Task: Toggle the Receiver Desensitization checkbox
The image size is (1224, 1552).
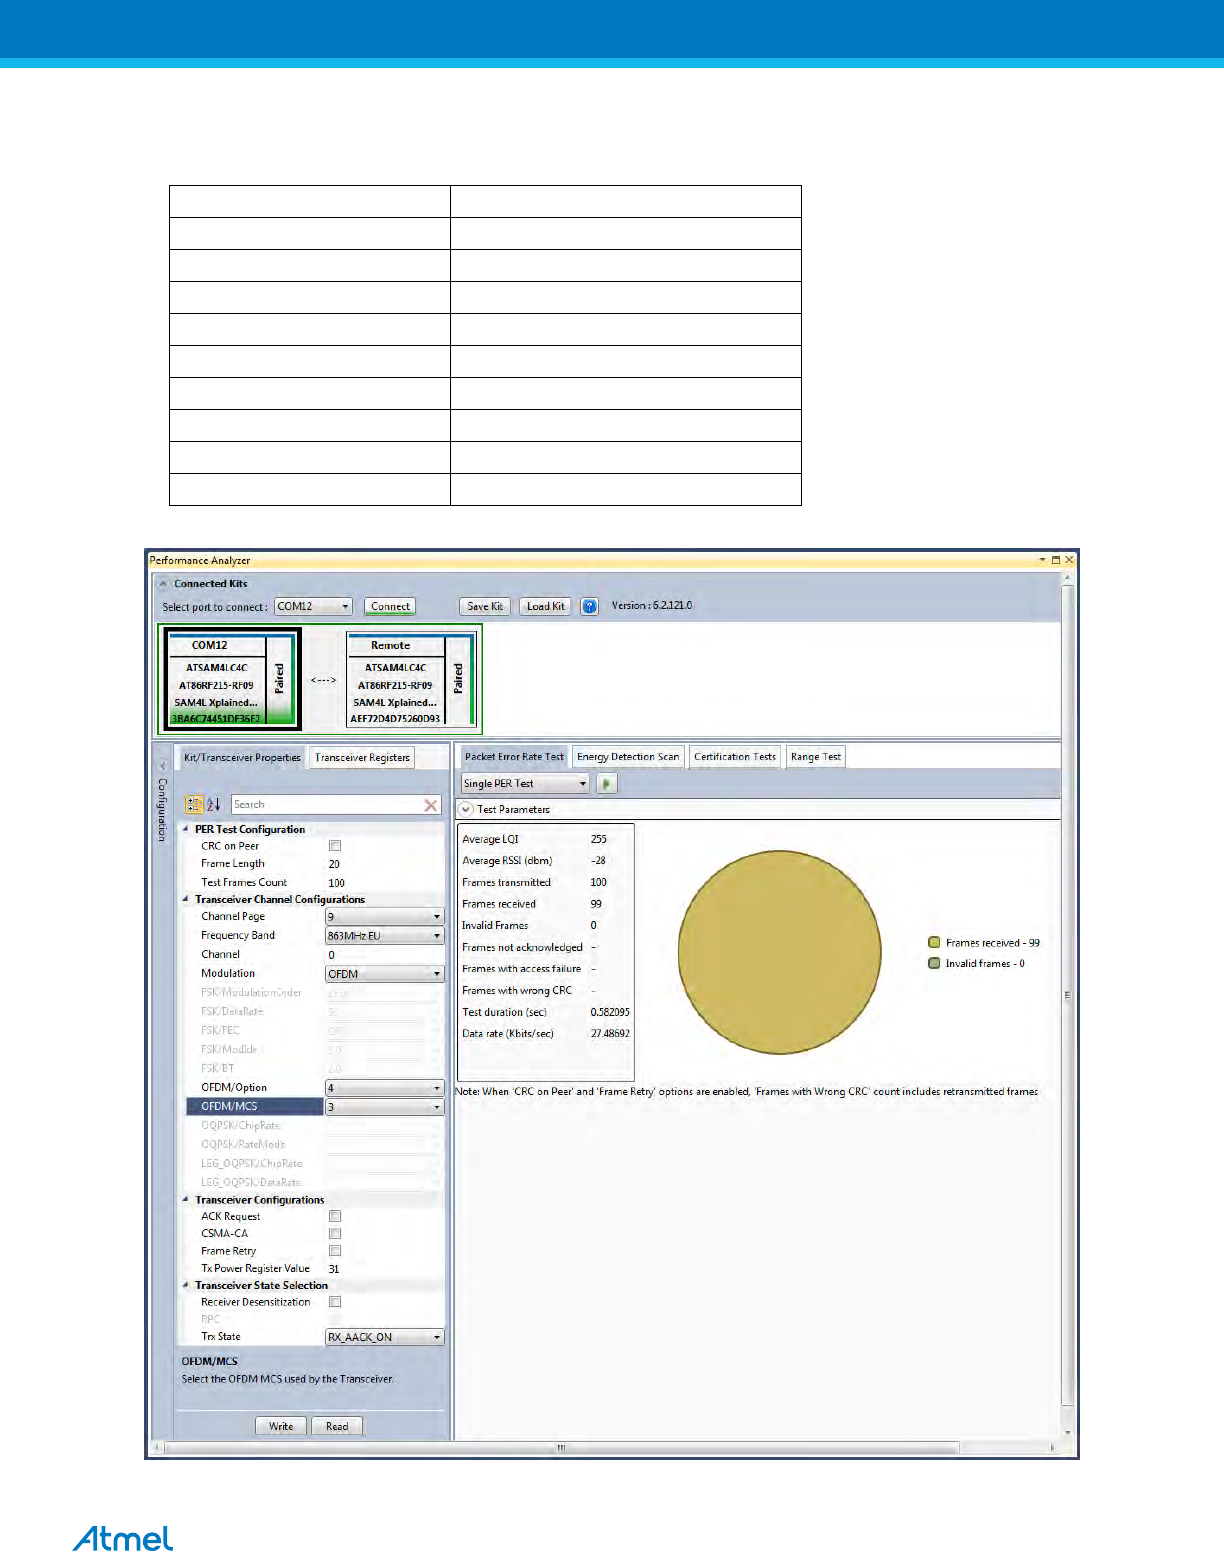Action: [x=335, y=1302]
